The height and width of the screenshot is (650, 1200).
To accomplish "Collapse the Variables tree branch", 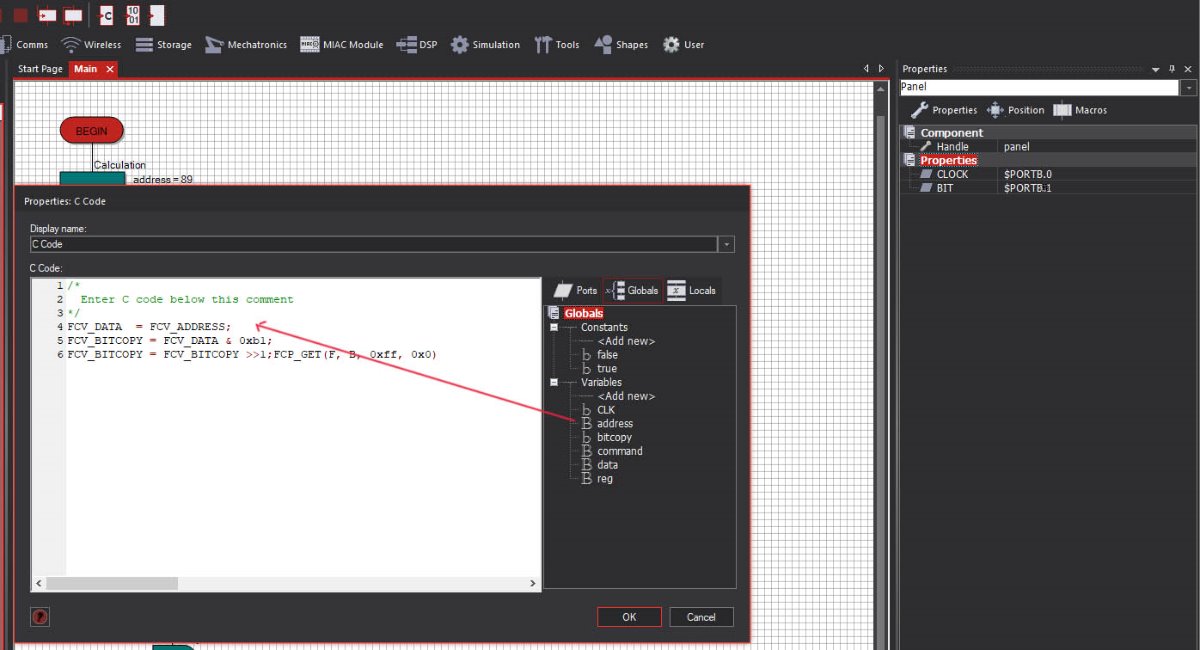I will pos(552,382).
